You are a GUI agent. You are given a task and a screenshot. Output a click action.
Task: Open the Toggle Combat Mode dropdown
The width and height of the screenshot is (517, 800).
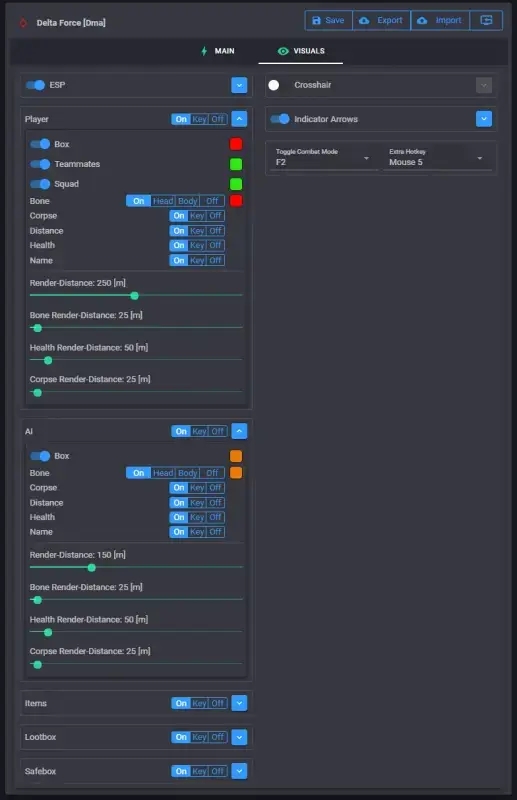(x=322, y=158)
